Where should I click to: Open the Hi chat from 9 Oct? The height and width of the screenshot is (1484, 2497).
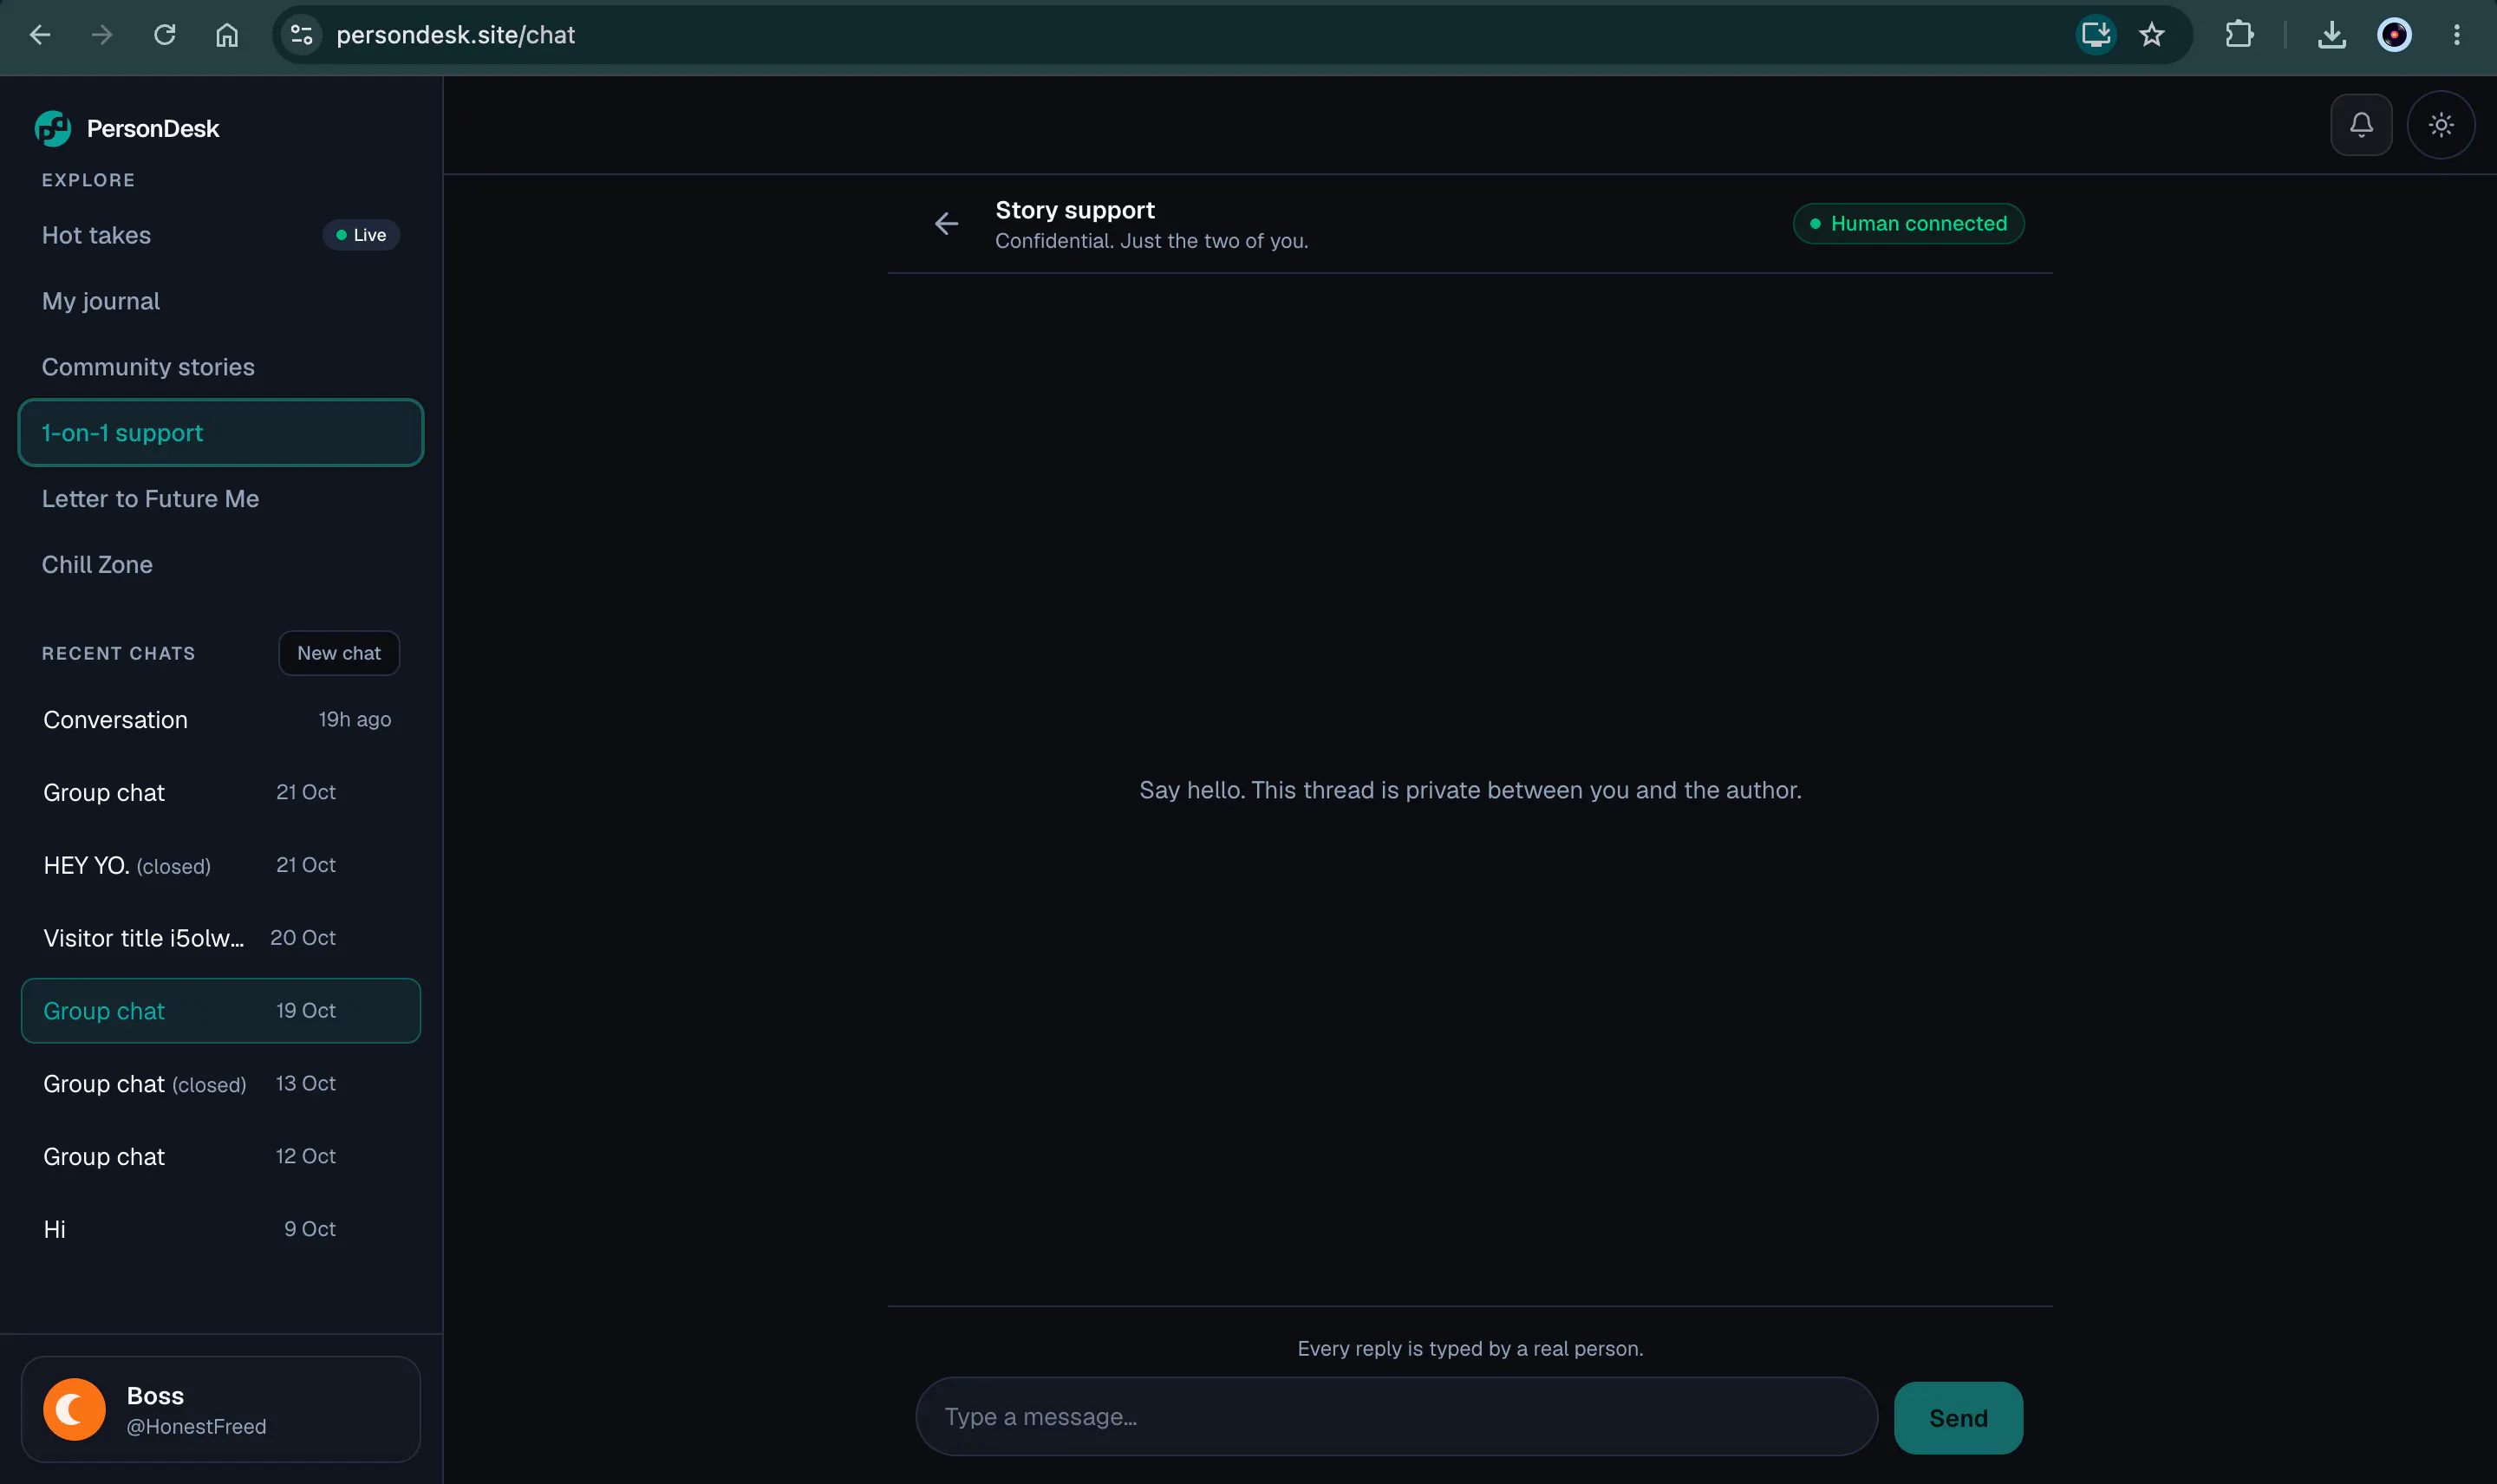point(221,1229)
